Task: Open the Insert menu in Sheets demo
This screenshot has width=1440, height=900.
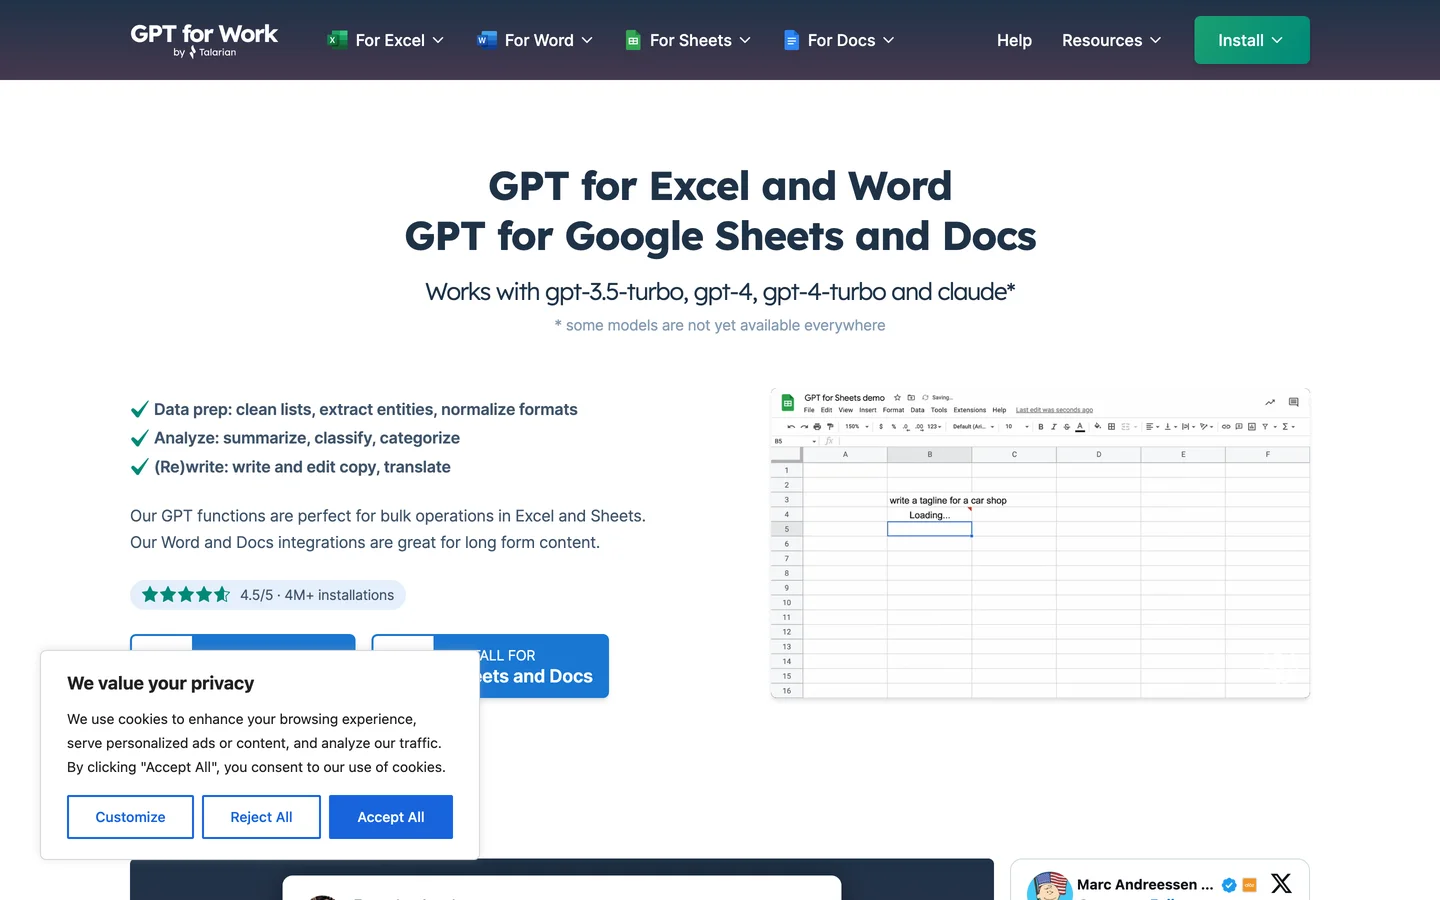Action: (x=868, y=410)
